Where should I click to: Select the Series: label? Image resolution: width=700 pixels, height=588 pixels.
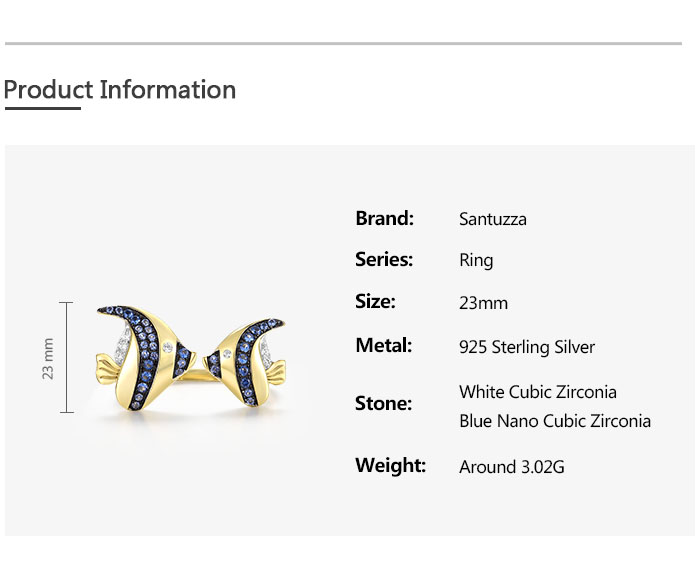click(x=384, y=260)
